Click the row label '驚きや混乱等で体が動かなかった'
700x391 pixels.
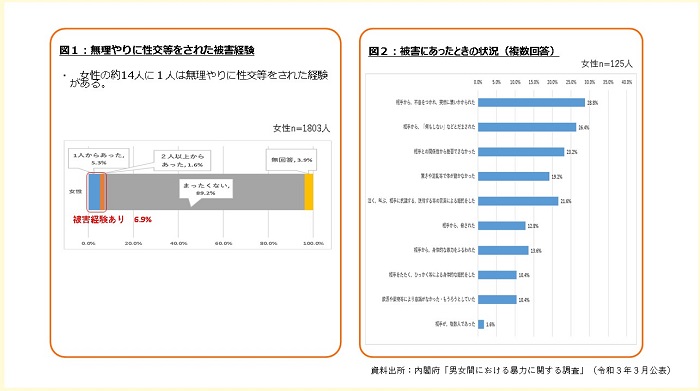click(448, 176)
